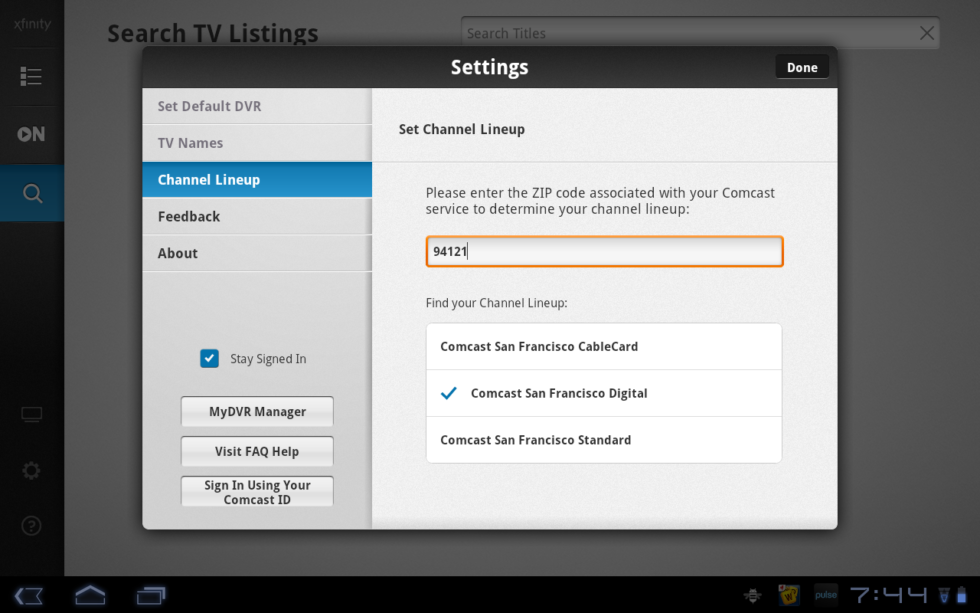980x613 pixels.
Task: Click the MyDVR Manager button
Action: 257,412
